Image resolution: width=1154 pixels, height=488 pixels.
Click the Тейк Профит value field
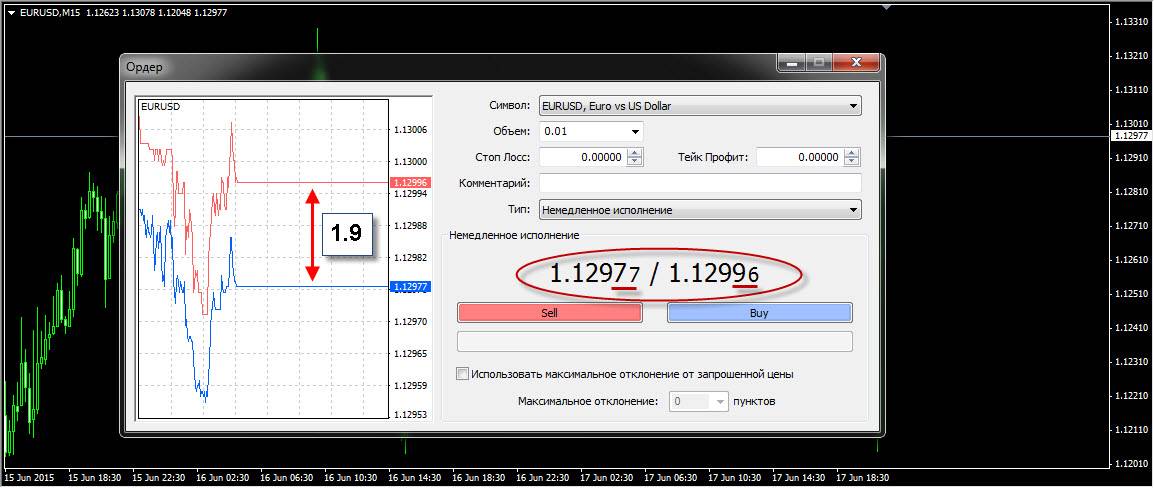pyautogui.click(x=800, y=157)
